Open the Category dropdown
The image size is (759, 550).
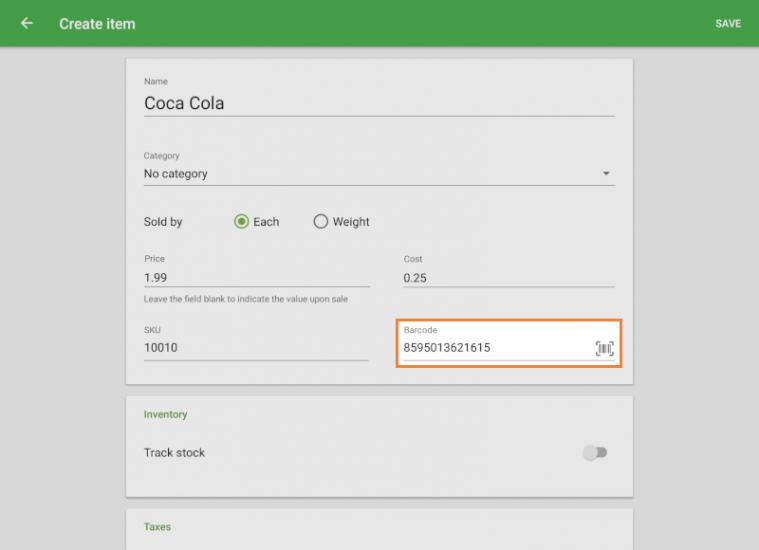point(379,173)
